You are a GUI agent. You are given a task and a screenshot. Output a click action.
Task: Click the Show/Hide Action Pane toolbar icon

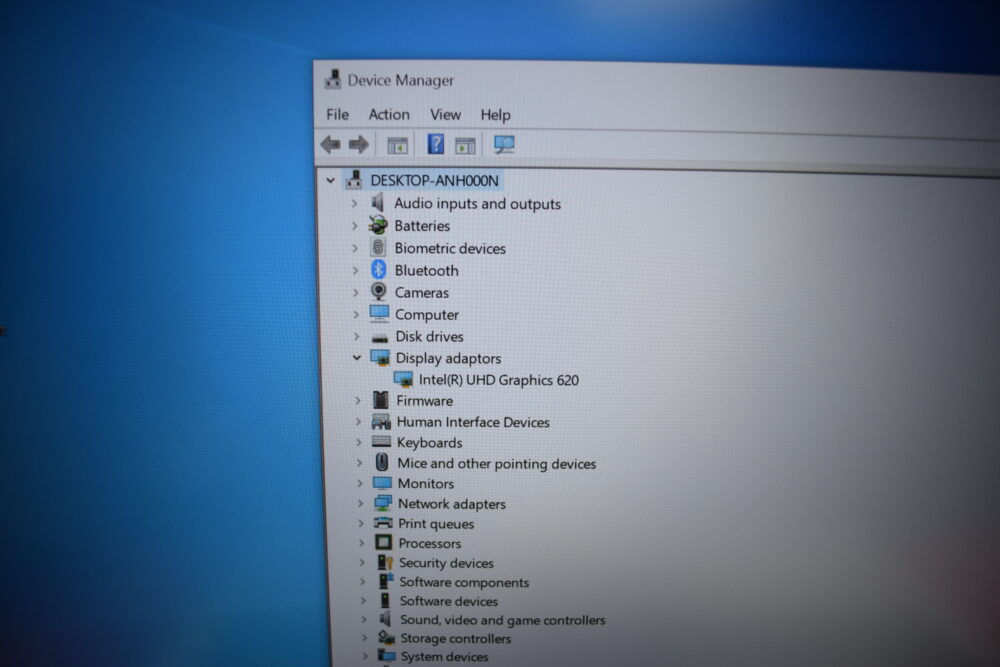coord(466,146)
